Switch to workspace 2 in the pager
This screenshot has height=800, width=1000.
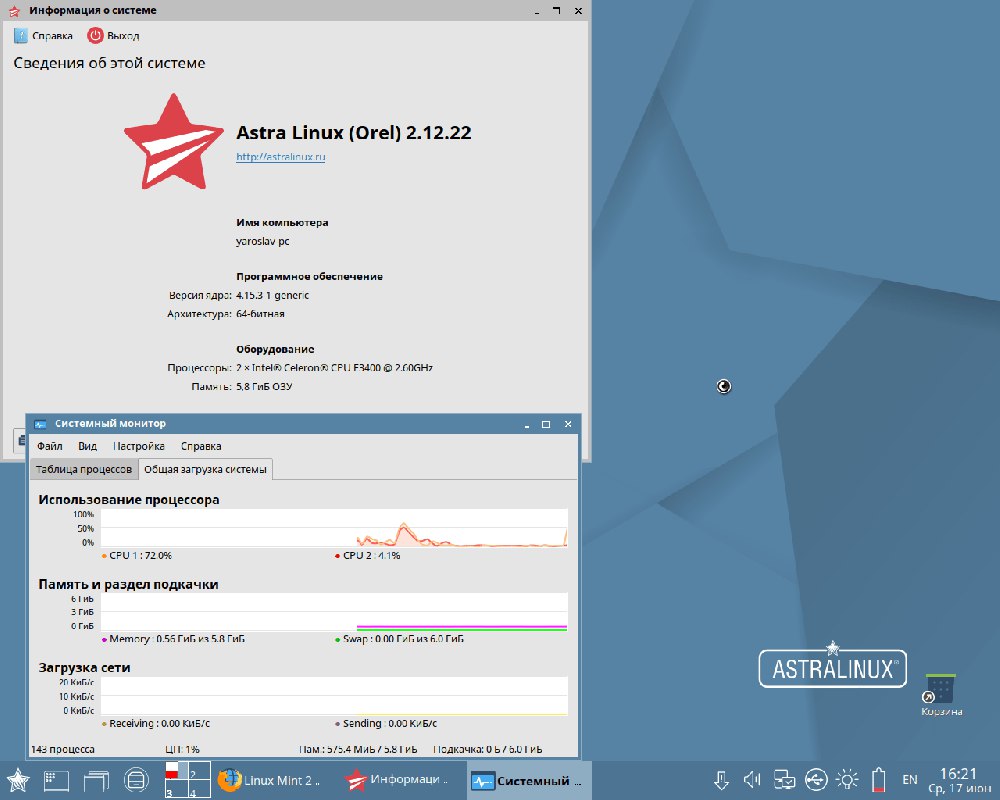pos(199,771)
